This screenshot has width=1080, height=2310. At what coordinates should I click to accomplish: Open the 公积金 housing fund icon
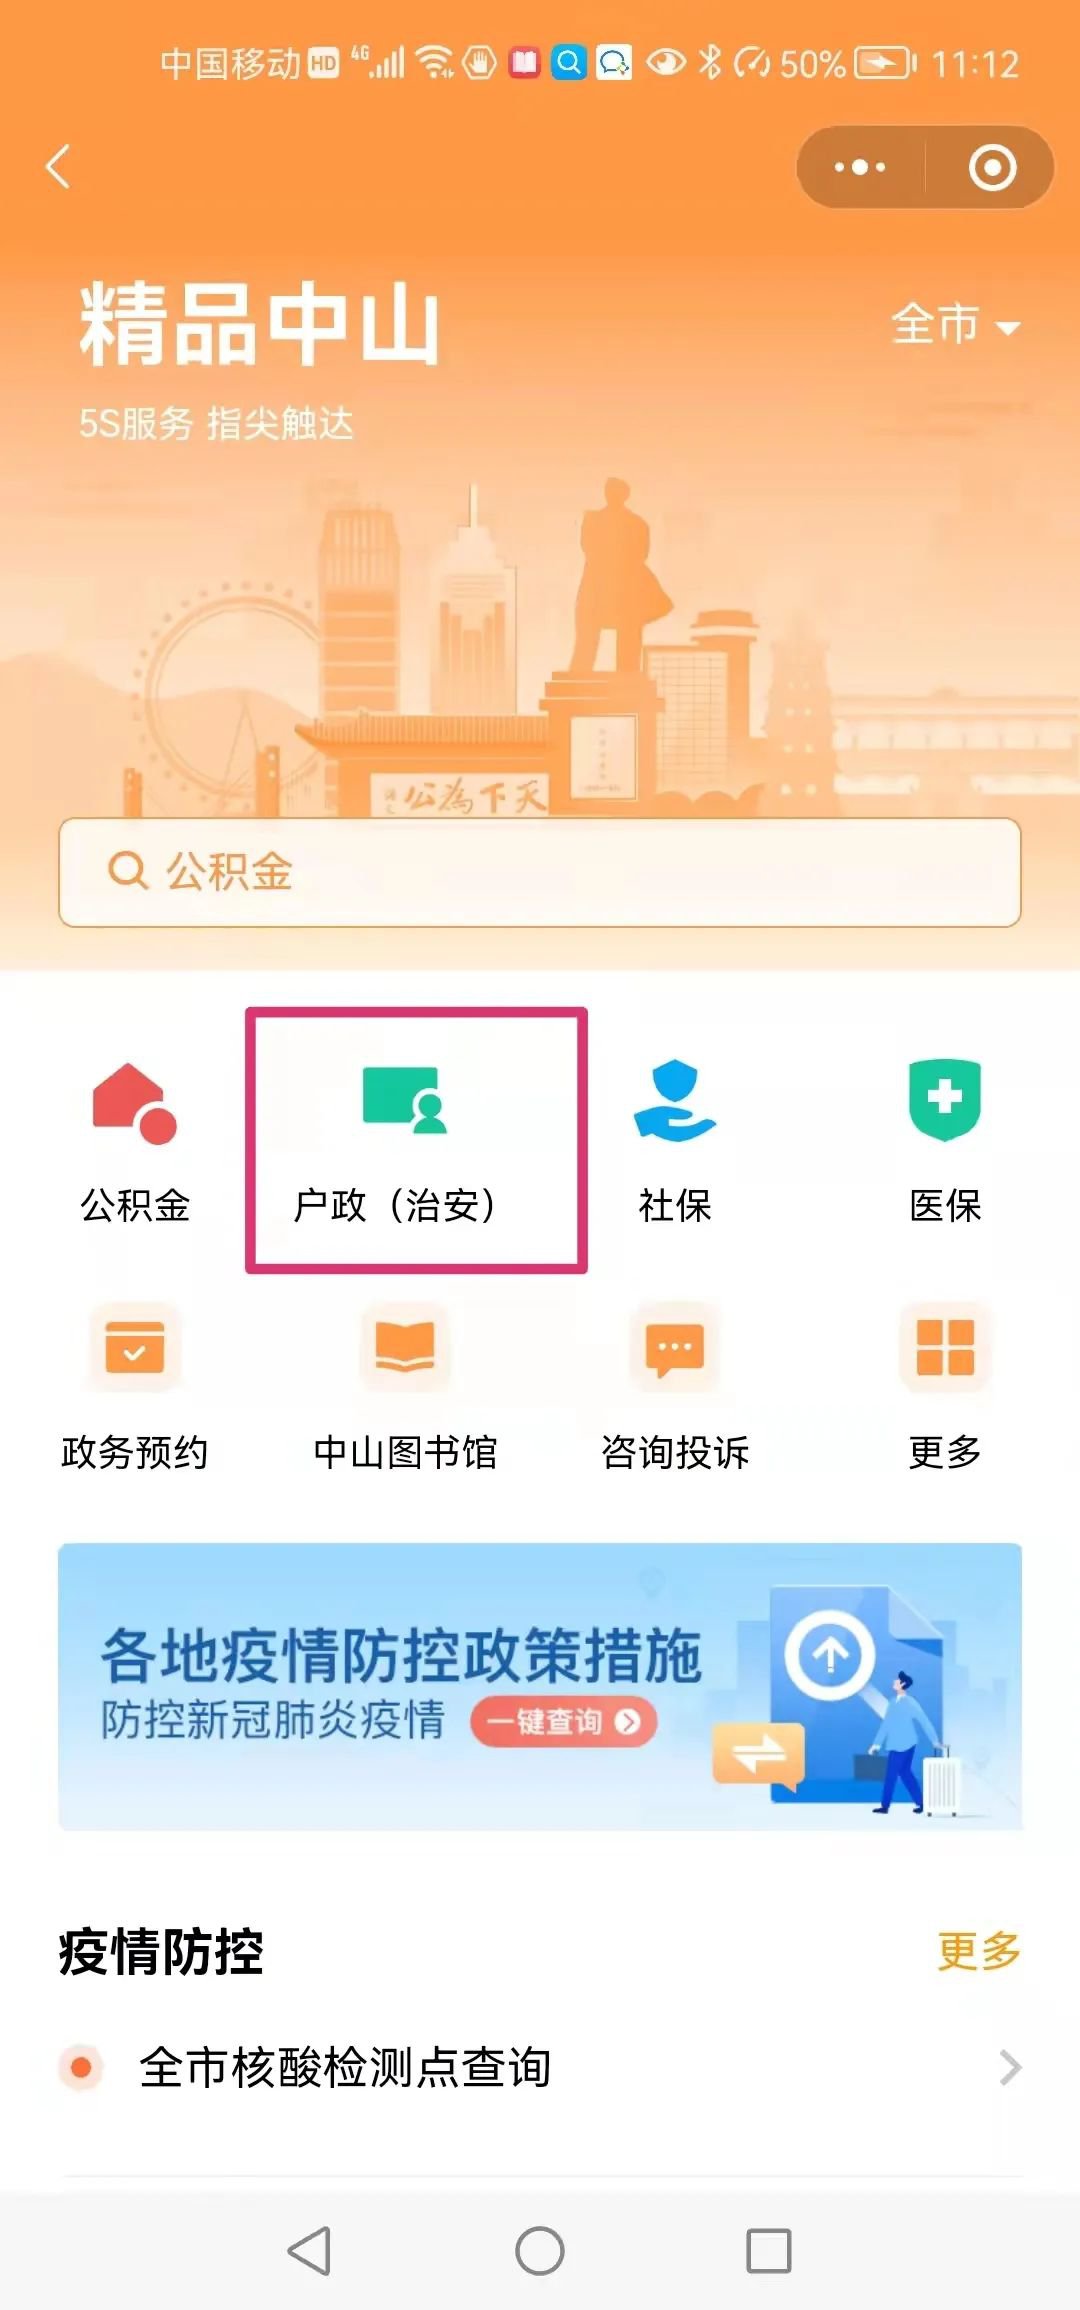tap(134, 1102)
